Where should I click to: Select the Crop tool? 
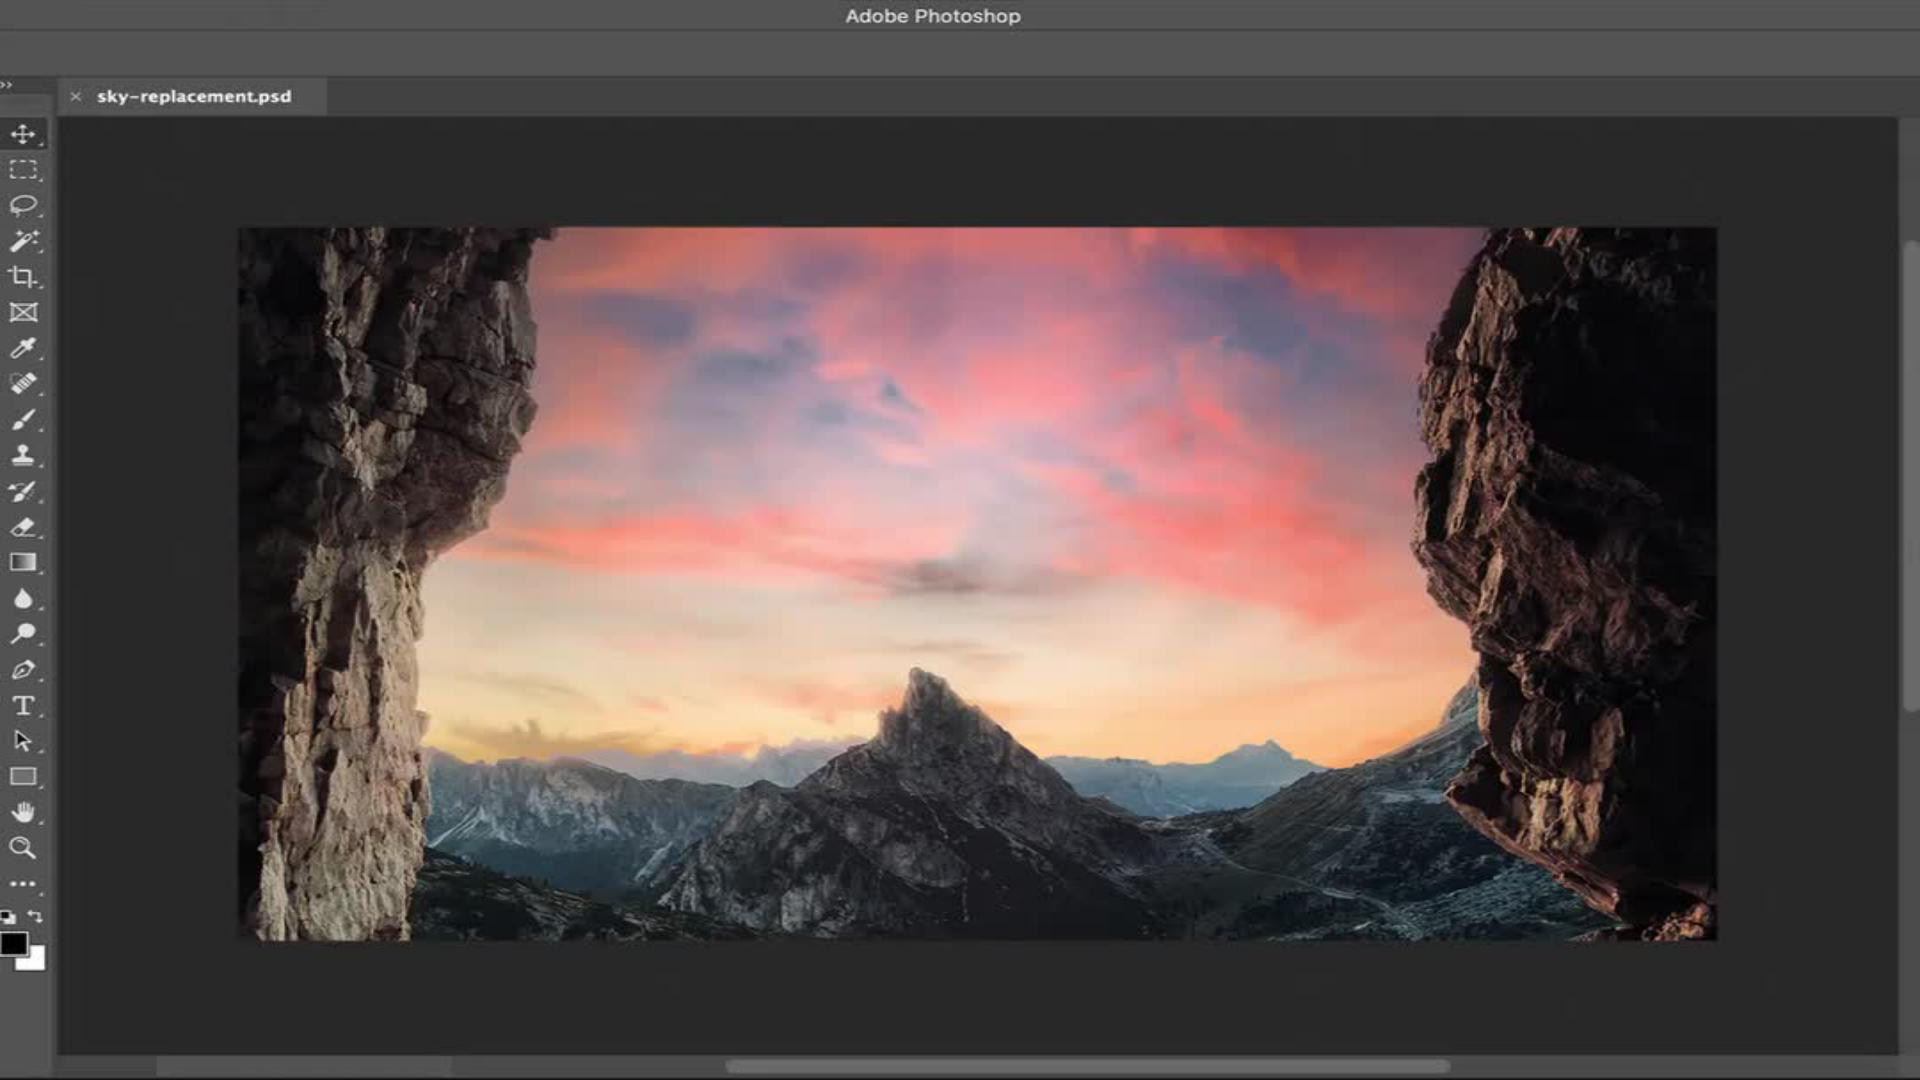point(23,277)
